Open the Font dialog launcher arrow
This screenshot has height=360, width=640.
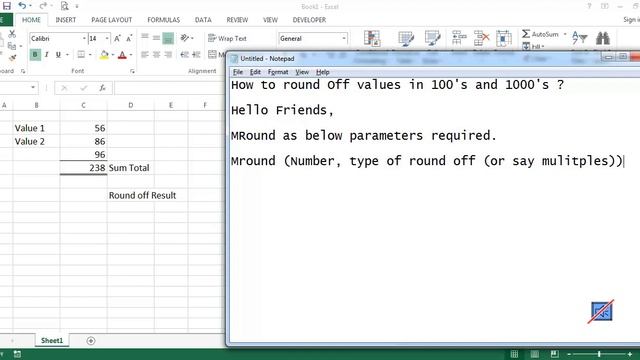(x=132, y=71)
